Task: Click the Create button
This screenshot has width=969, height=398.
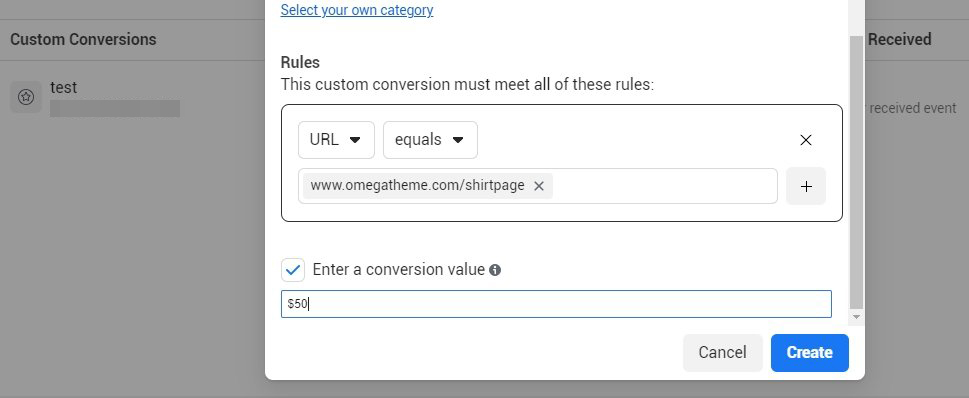Action: click(x=810, y=353)
